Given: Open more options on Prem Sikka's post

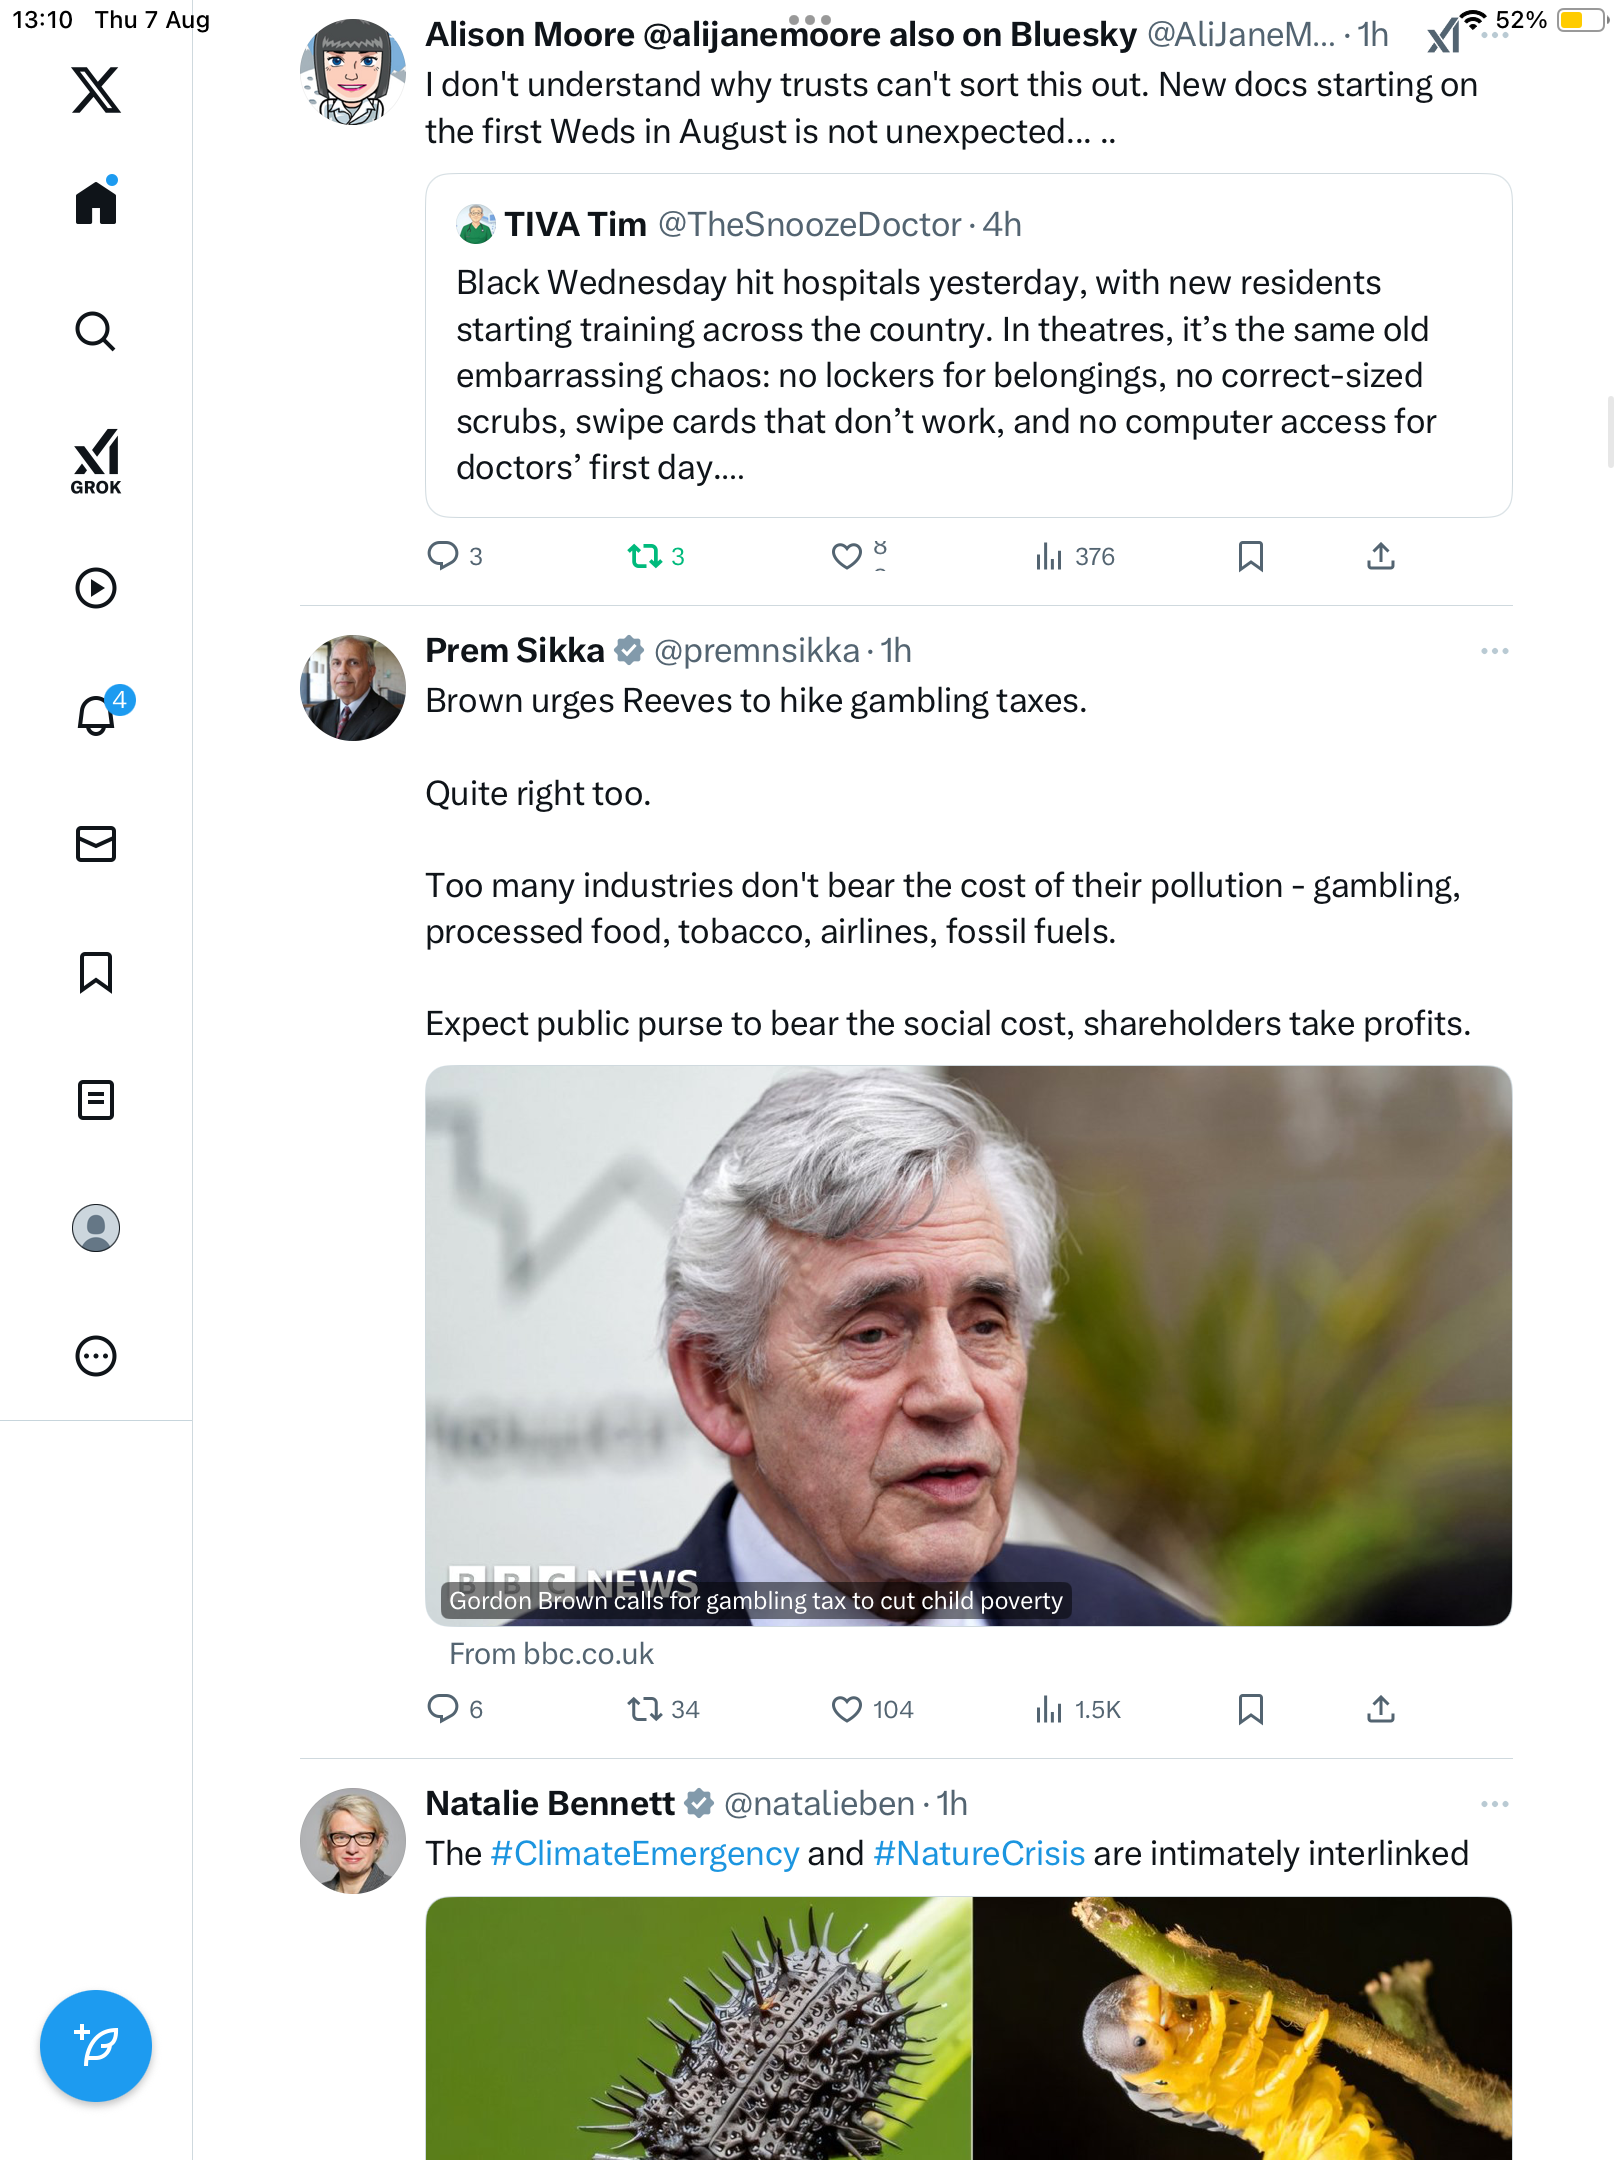Looking at the screenshot, I should coord(1494,651).
